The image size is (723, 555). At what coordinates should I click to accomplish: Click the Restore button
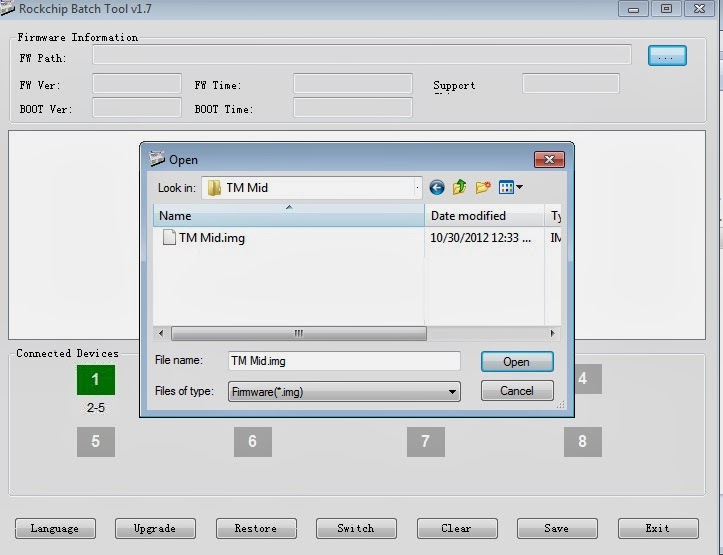(x=256, y=528)
